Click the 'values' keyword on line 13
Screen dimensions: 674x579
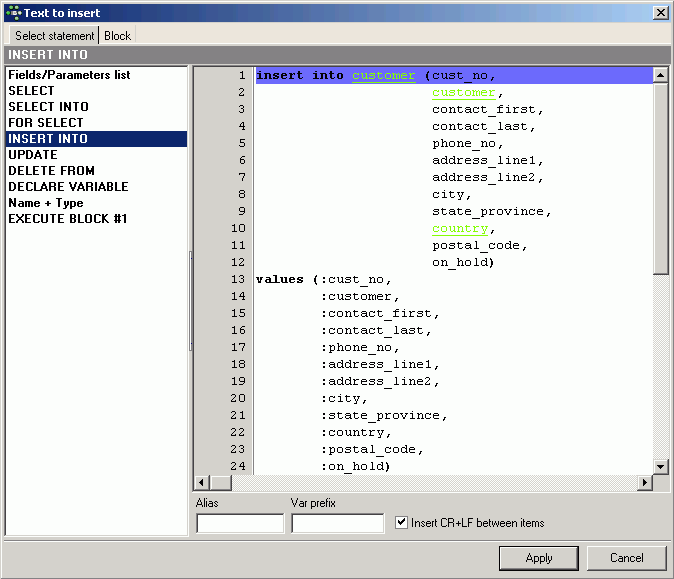point(280,279)
